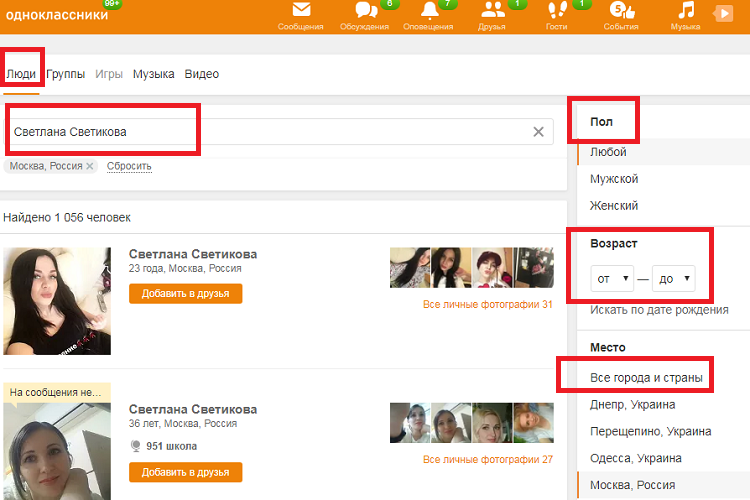Open the Сообщения envelope icon

tap(300, 11)
